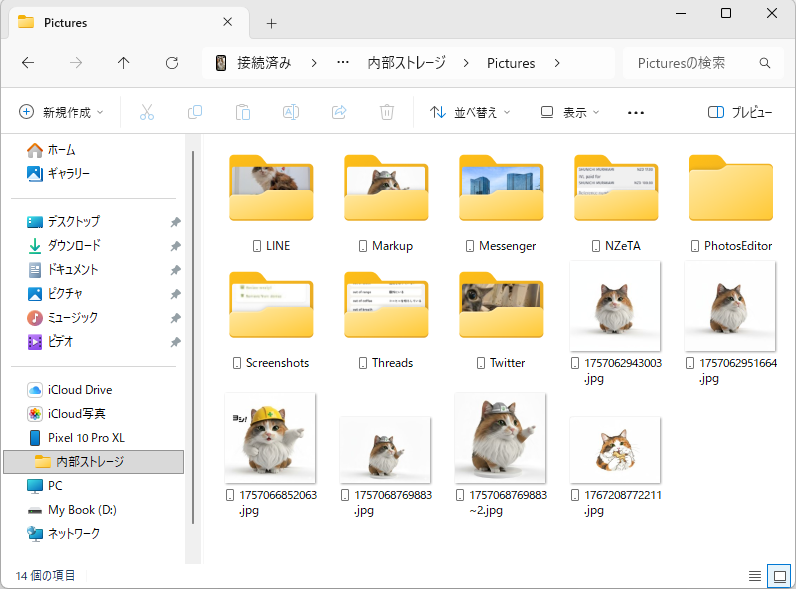Focus the Picturesの検索 search box
This screenshot has height=589, width=796.
703,63
